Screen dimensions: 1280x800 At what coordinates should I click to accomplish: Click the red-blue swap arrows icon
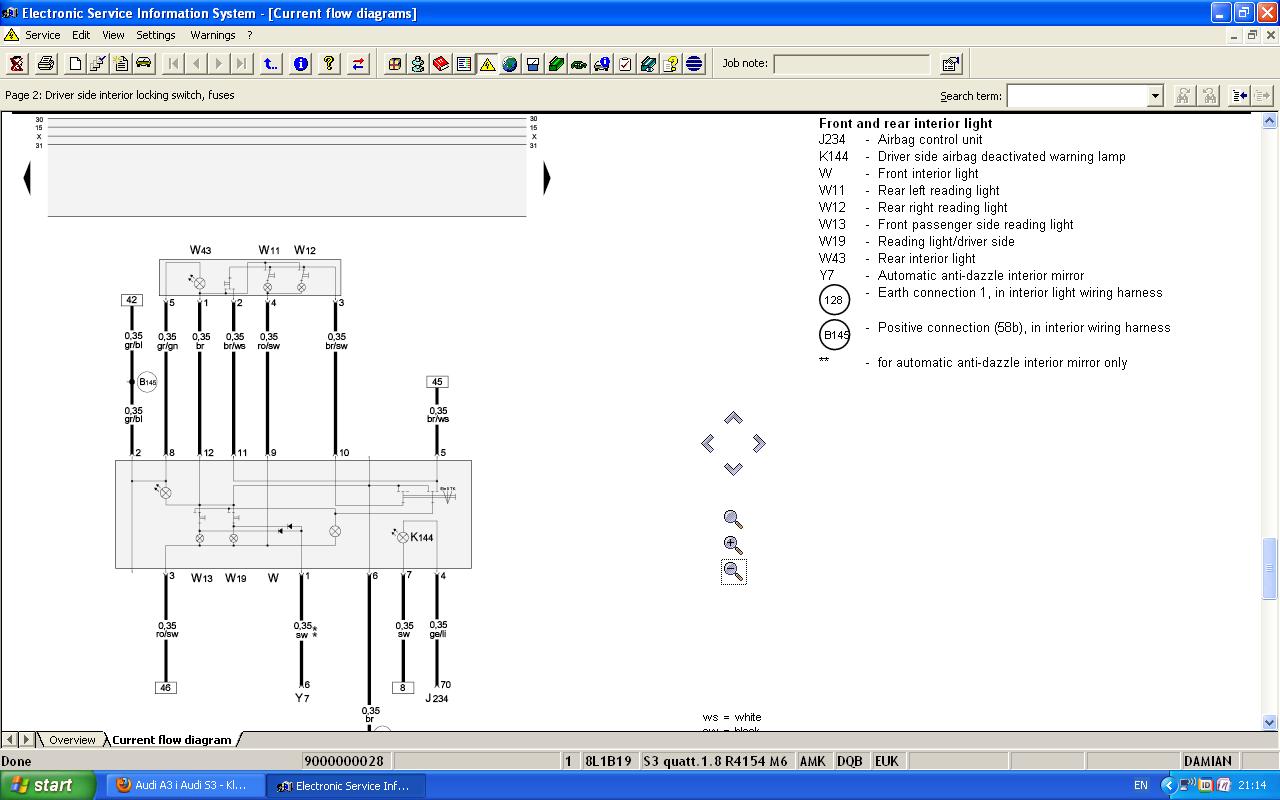tap(358, 64)
